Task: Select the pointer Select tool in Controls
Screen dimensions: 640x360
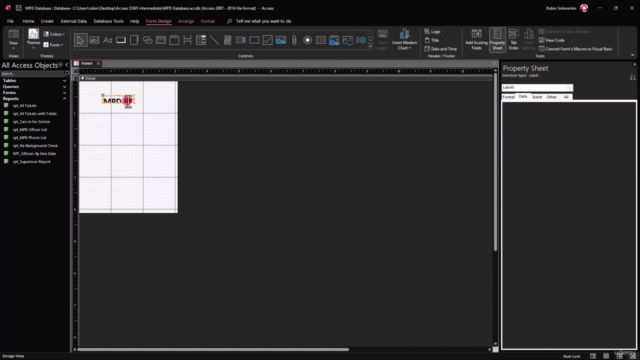Action: tap(80, 40)
